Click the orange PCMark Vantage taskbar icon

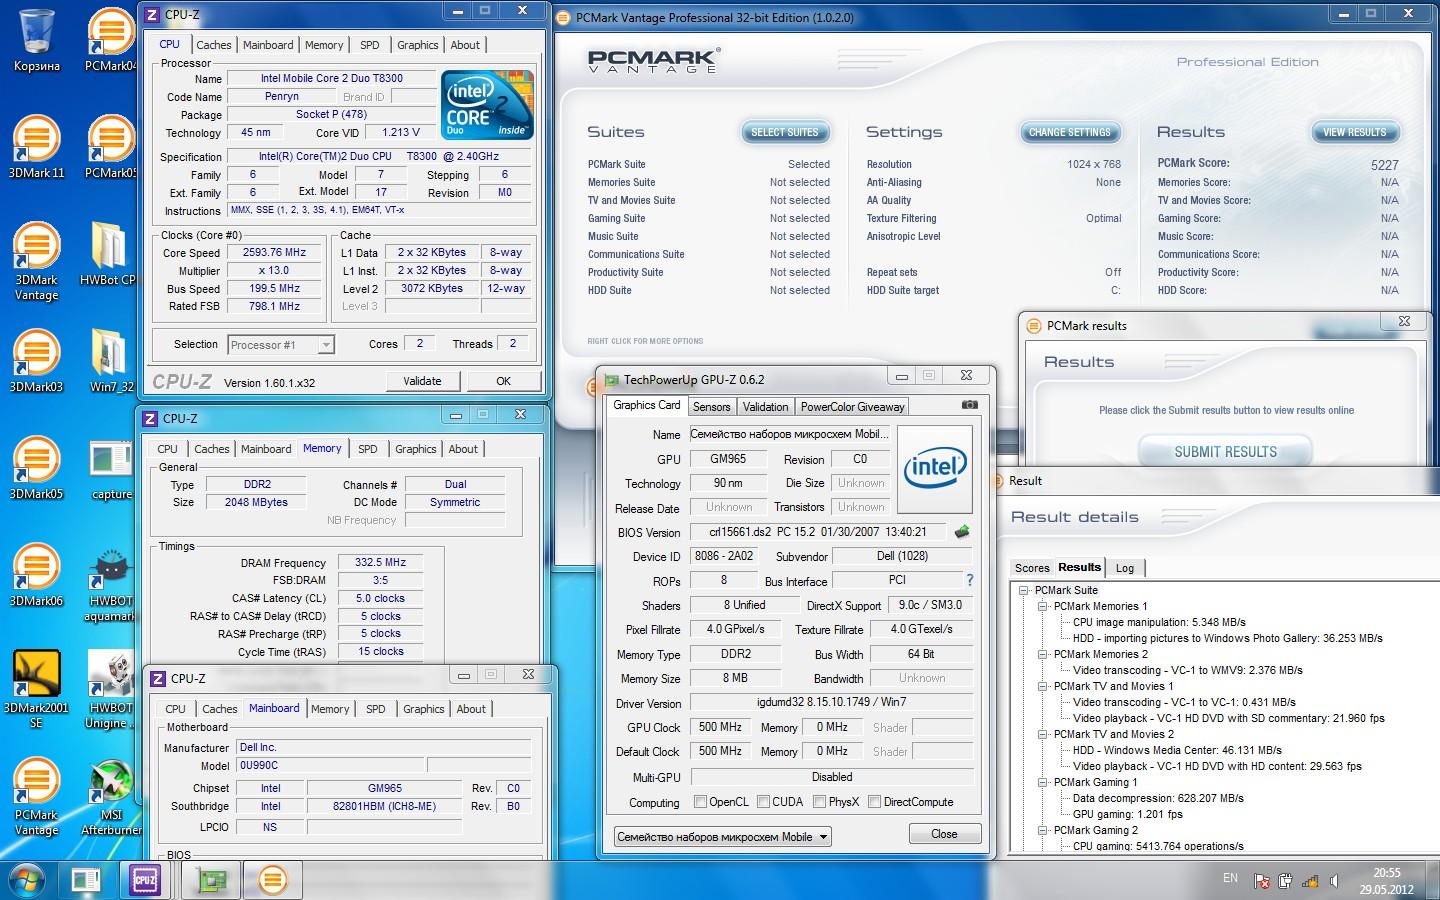click(272, 880)
